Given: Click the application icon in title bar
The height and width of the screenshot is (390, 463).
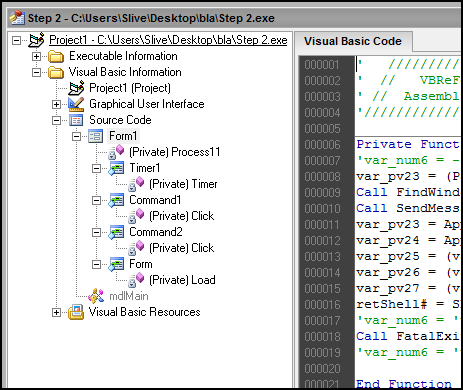Looking at the screenshot, I should coord(17,18).
